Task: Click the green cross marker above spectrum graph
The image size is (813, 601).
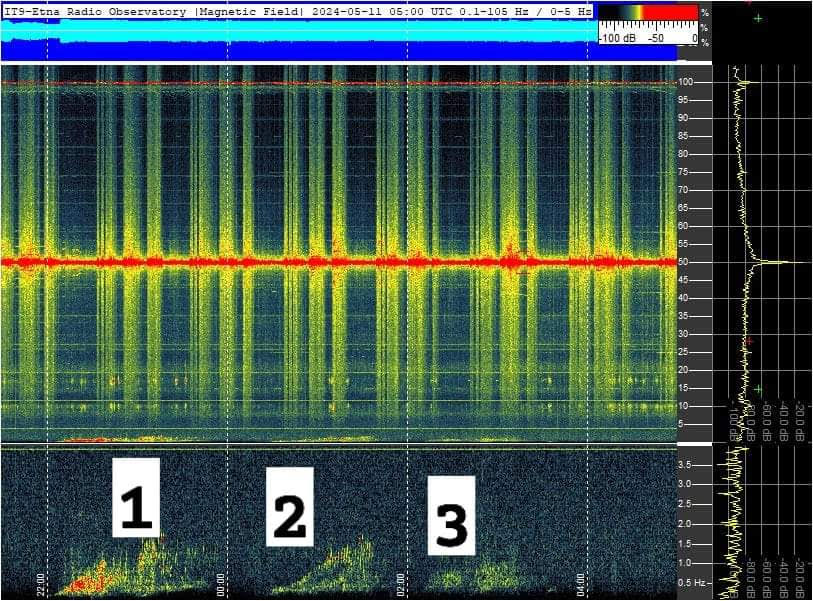Action: pos(758,18)
